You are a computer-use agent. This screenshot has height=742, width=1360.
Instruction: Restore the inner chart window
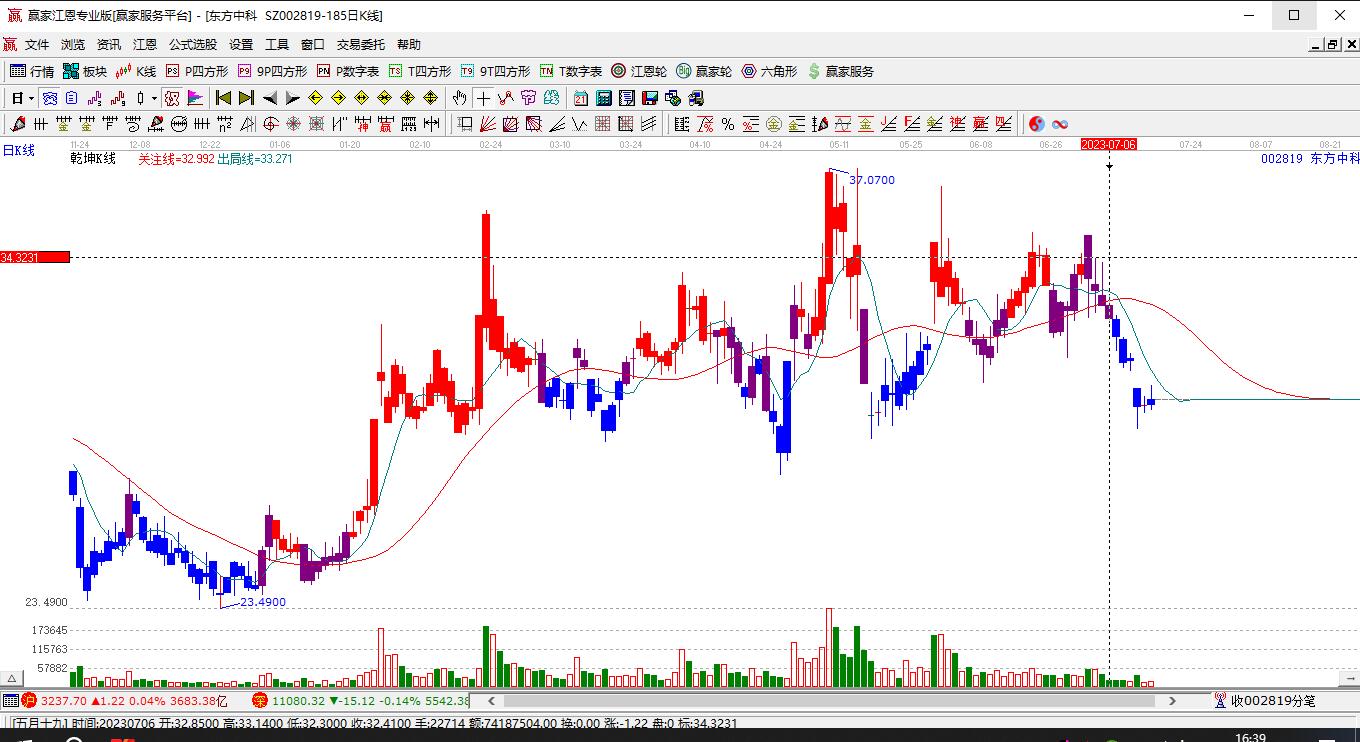pos(1332,44)
